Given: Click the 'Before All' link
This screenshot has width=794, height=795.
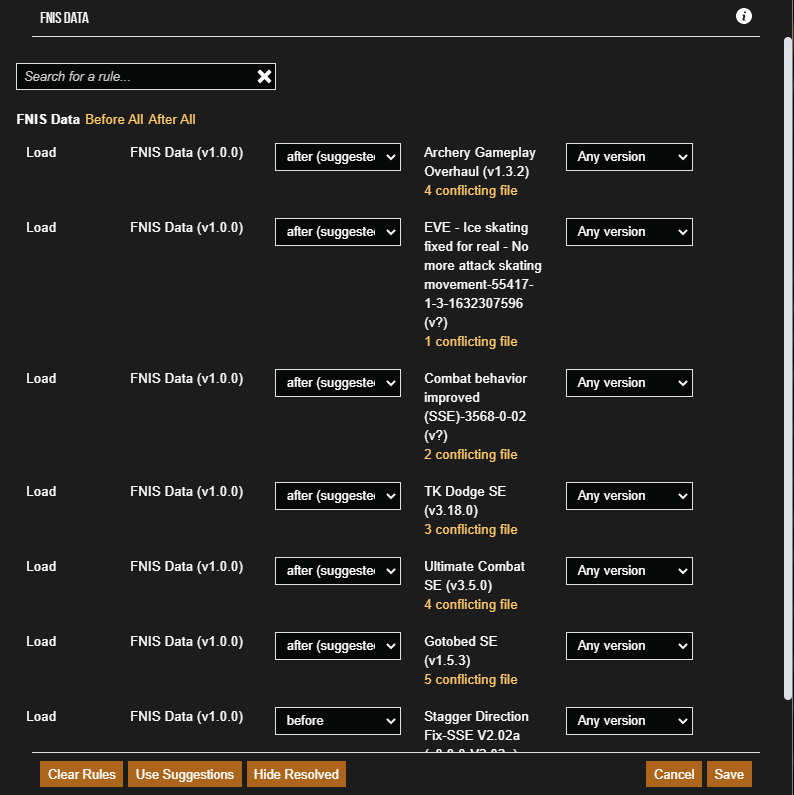Looking at the screenshot, I should [114, 119].
